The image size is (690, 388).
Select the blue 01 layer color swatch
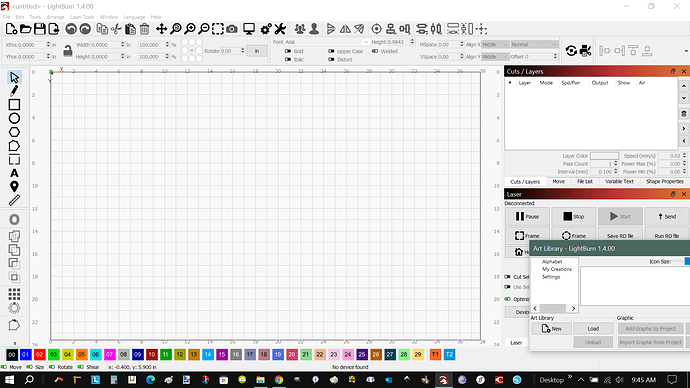tap(26, 355)
